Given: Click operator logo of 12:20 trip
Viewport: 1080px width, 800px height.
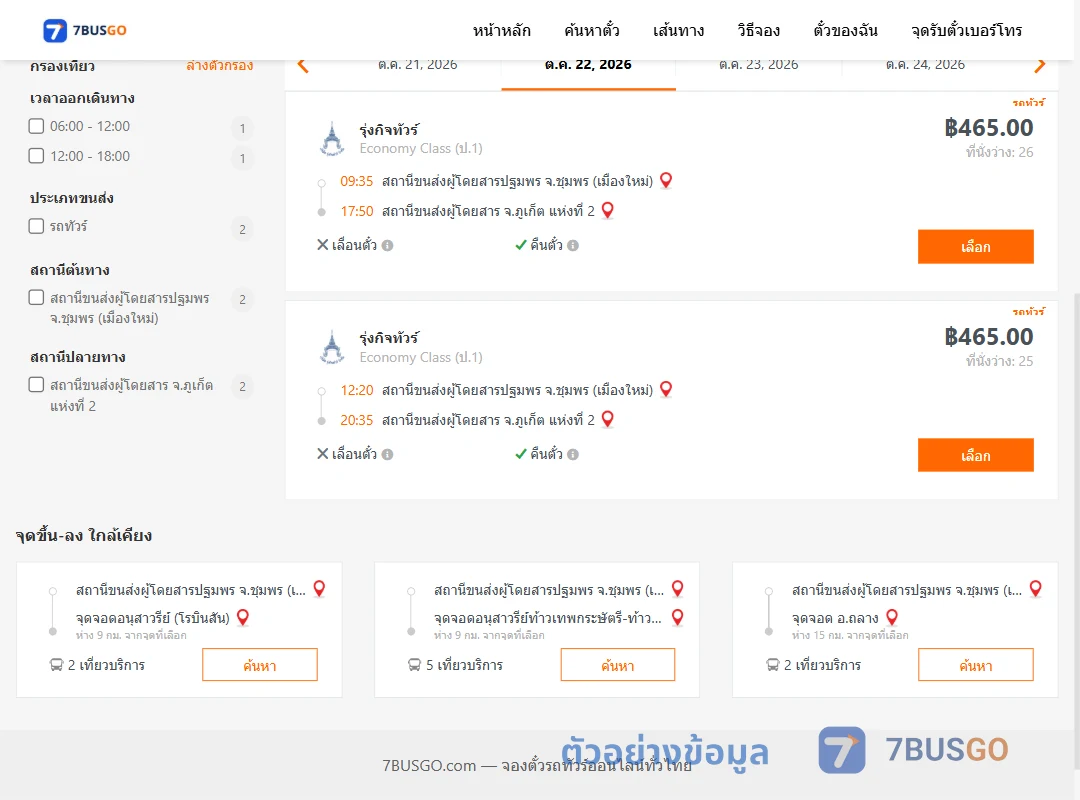Looking at the screenshot, I should tap(332, 347).
